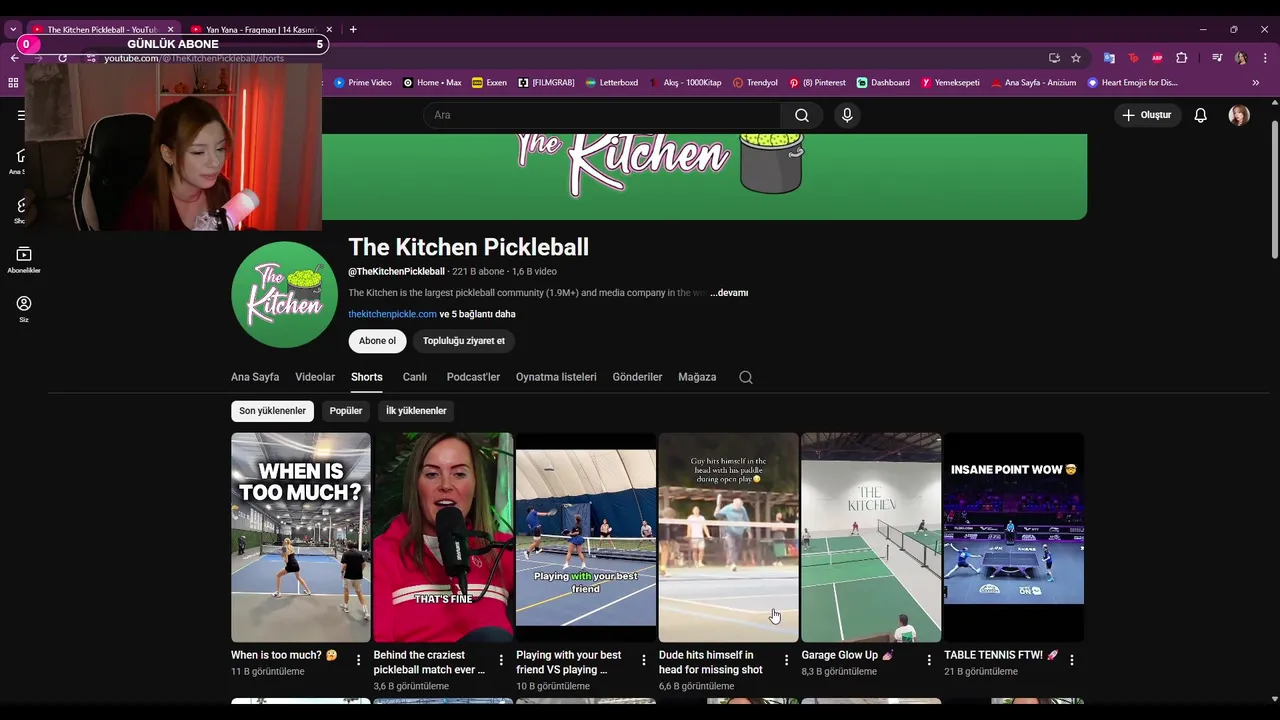The height and width of the screenshot is (720, 1280).
Task: Open the Heart Emojis for Dis... bookmark
Action: pos(1133,83)
